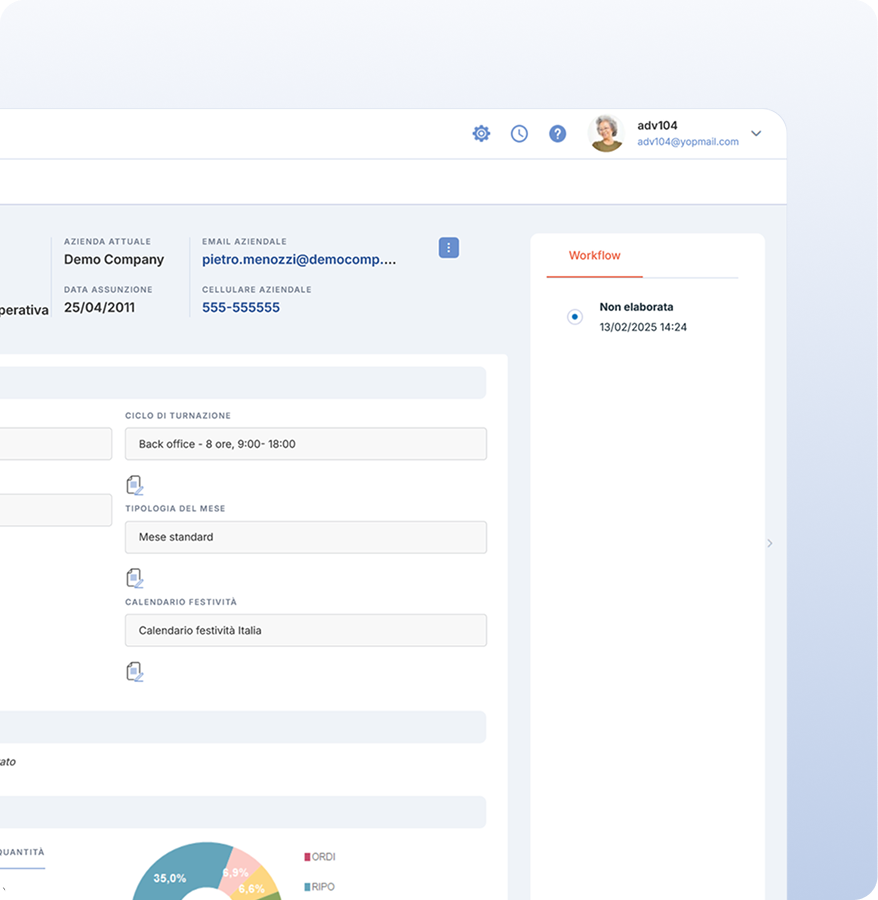Viewport: 878px width, 900px height.
Task: Switch to the Workflow tab
Action: (593, 255)
